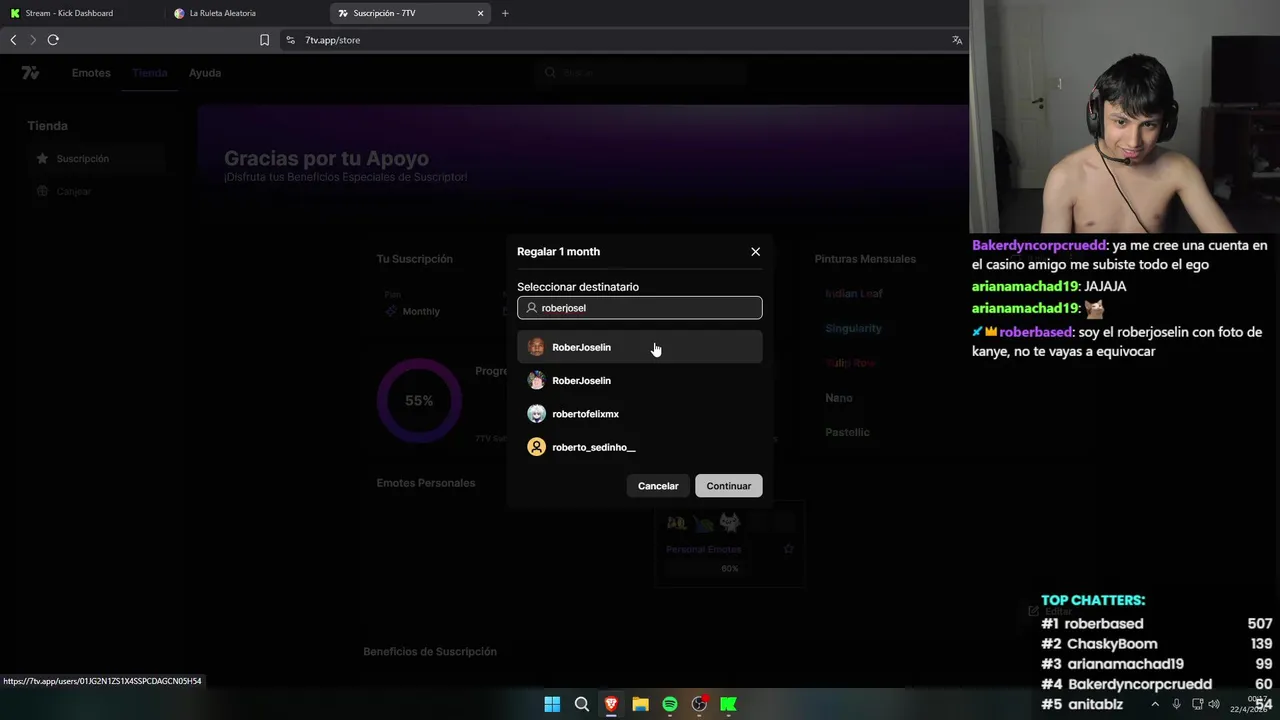Open Windows taskbar search
This screenshot has height=720, width=1280.
tap(582, 704)
